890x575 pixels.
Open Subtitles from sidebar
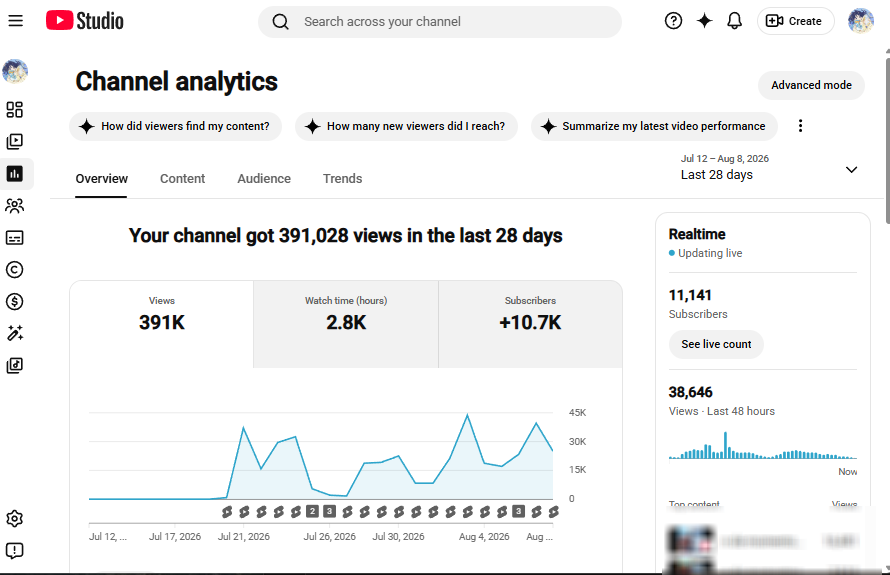(x=15, y=237)
